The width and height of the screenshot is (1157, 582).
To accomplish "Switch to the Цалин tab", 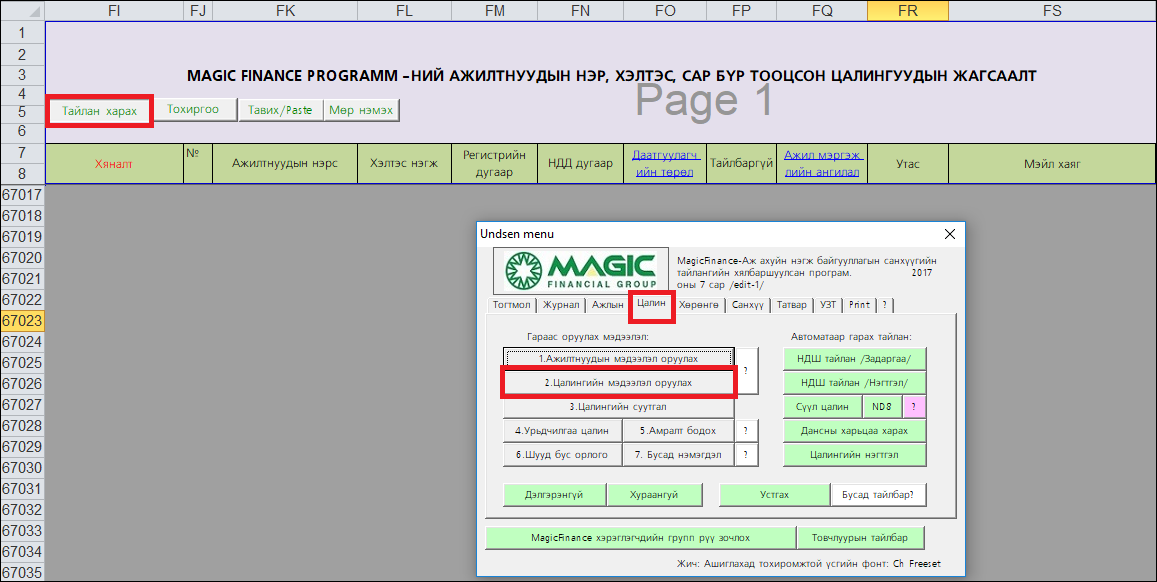I will (651, 304).
